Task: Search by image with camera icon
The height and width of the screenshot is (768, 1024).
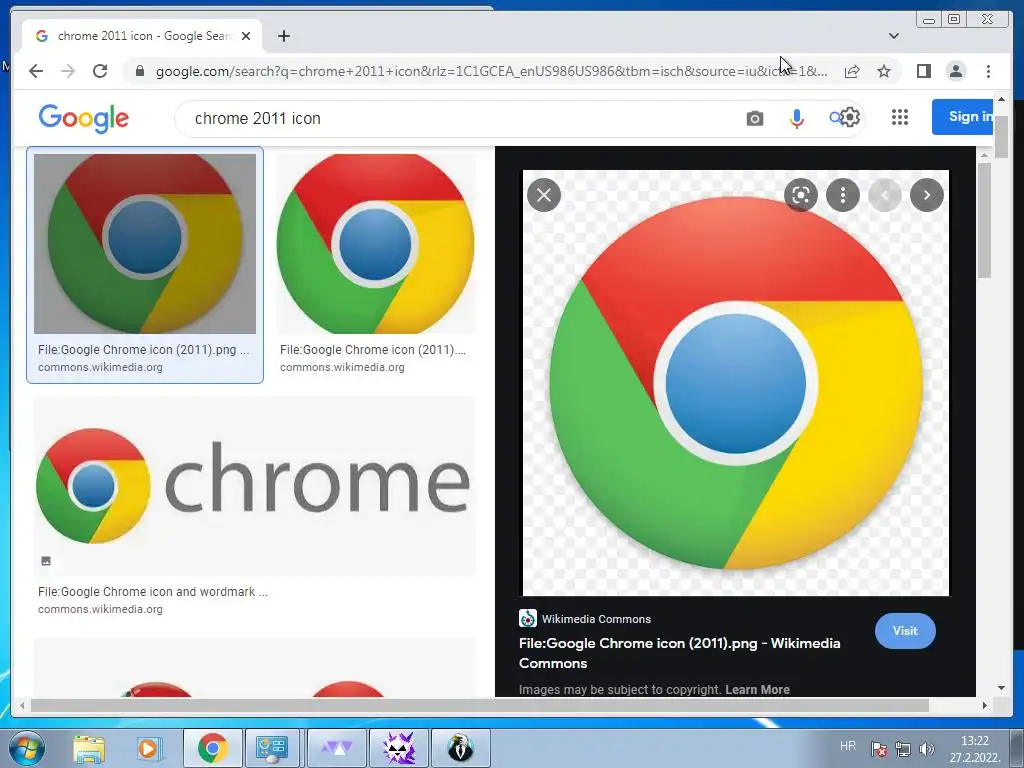Action: tap(754, 118)
